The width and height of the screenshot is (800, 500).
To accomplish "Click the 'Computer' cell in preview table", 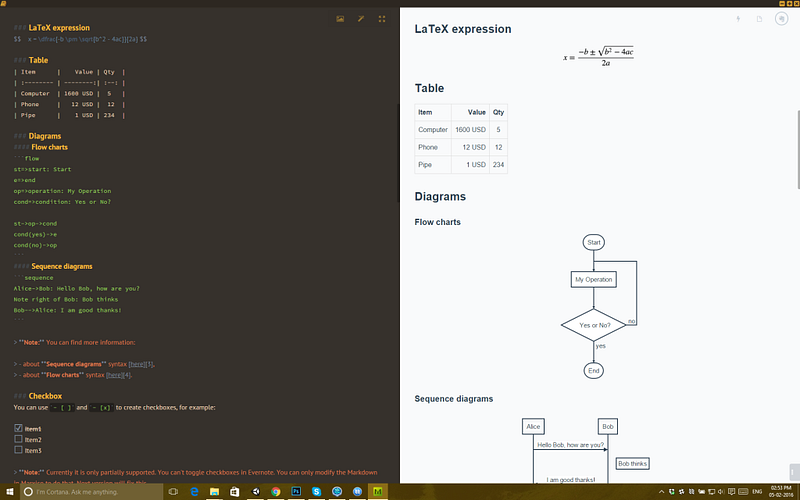I will point(433,130).
